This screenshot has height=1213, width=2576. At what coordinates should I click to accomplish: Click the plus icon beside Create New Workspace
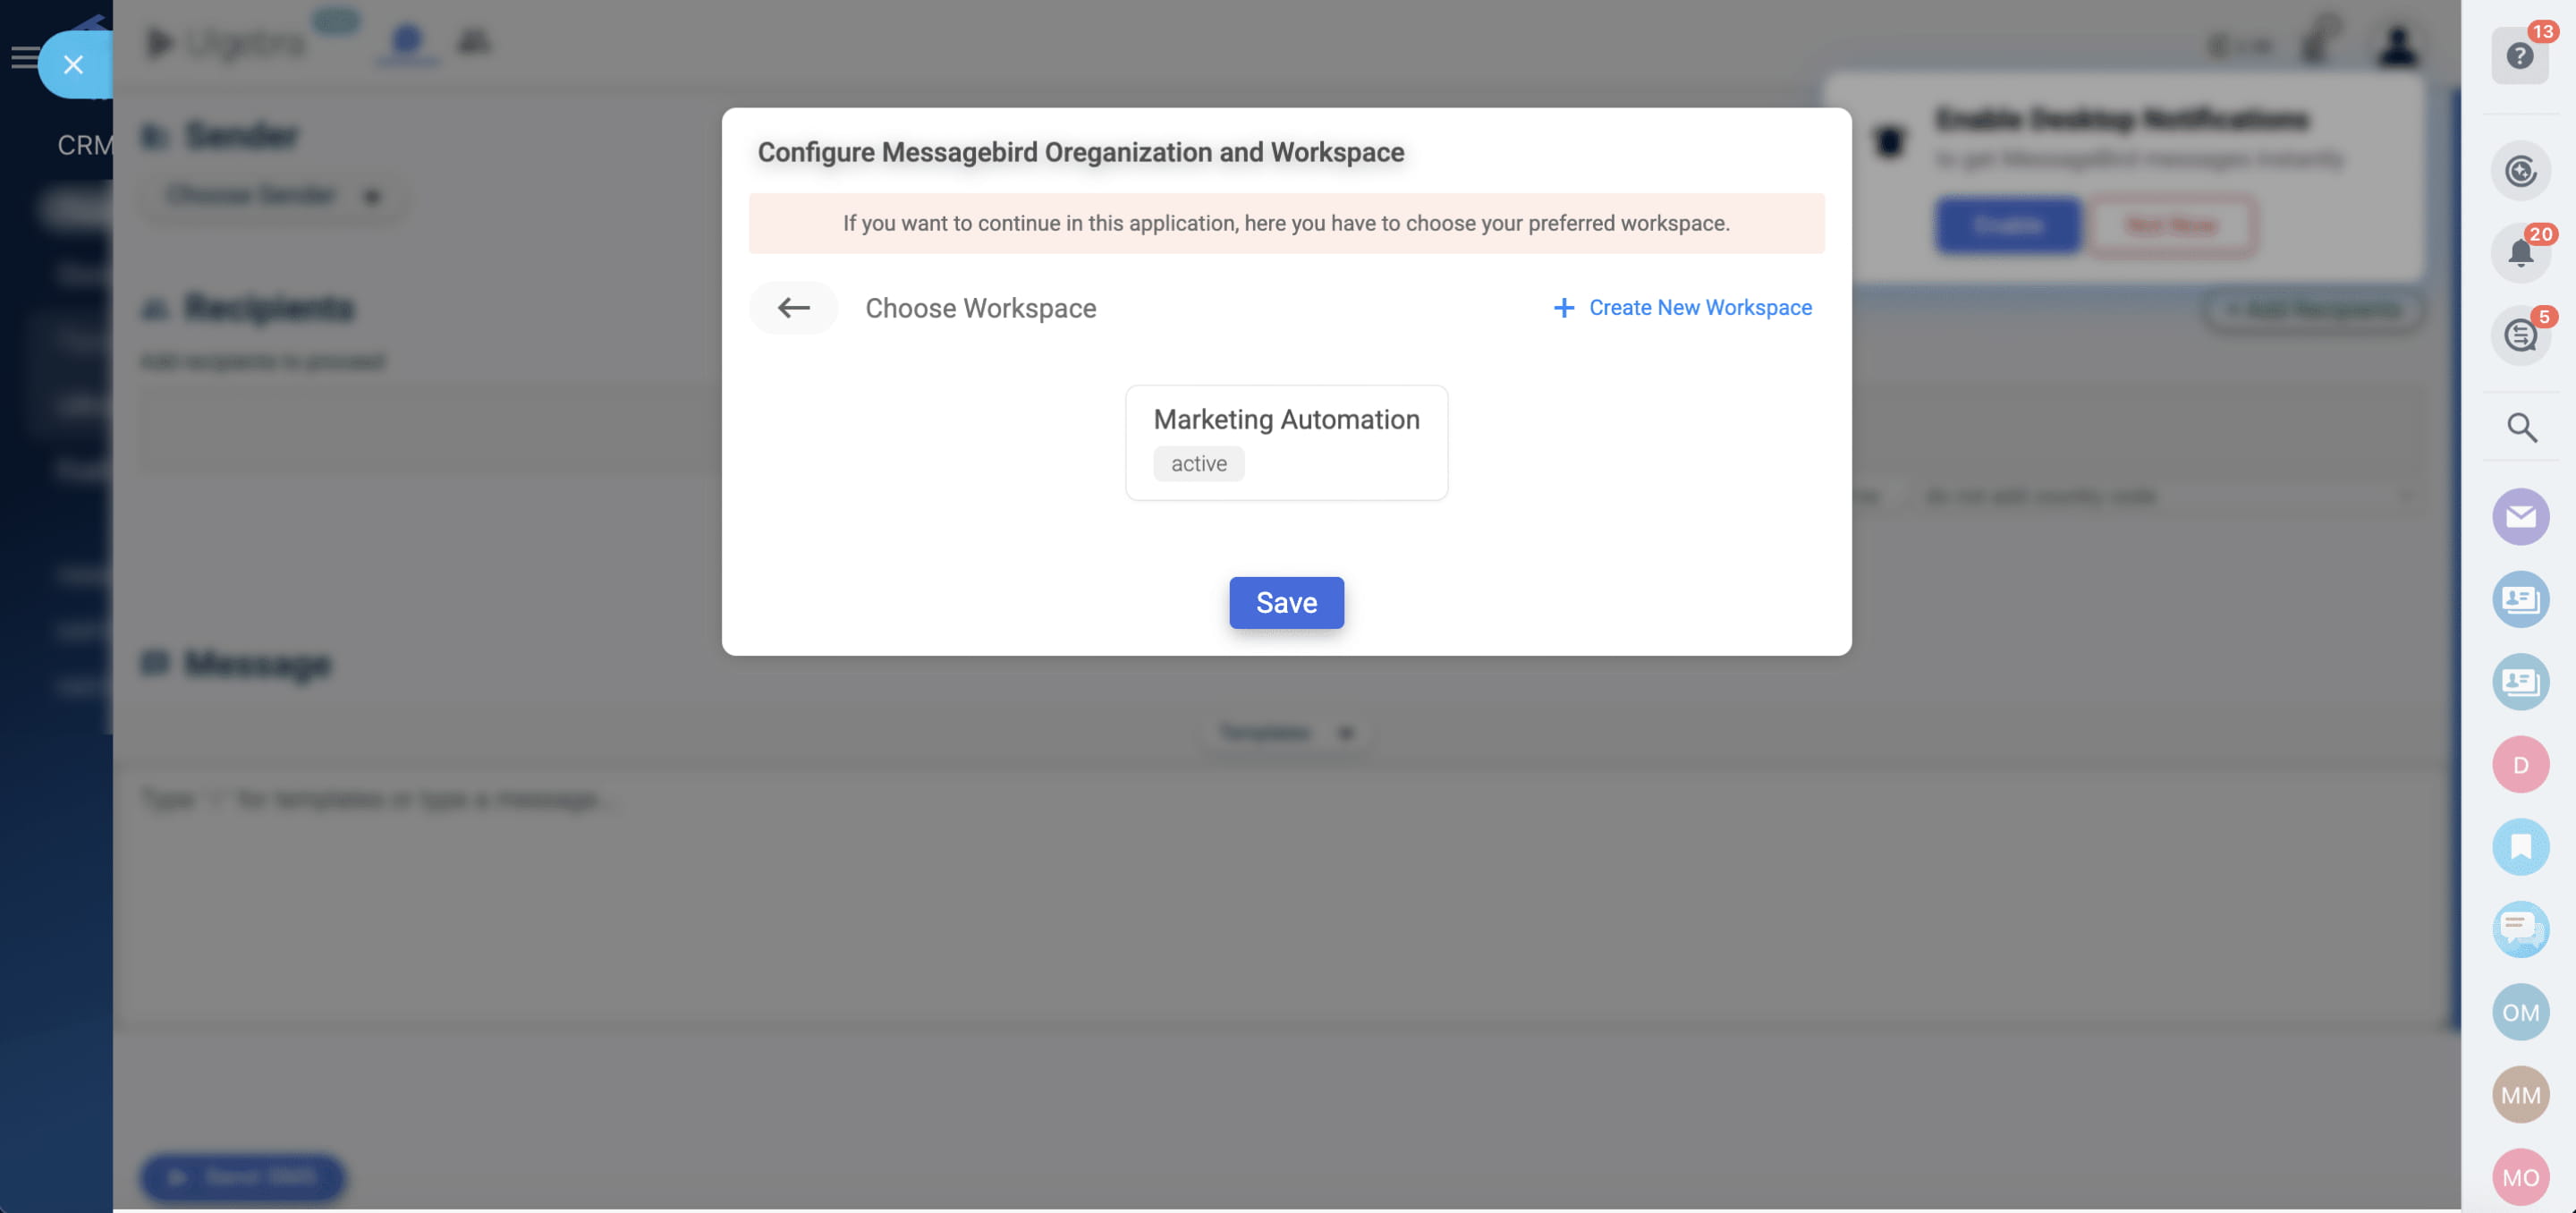click(x=1563, y=307)
